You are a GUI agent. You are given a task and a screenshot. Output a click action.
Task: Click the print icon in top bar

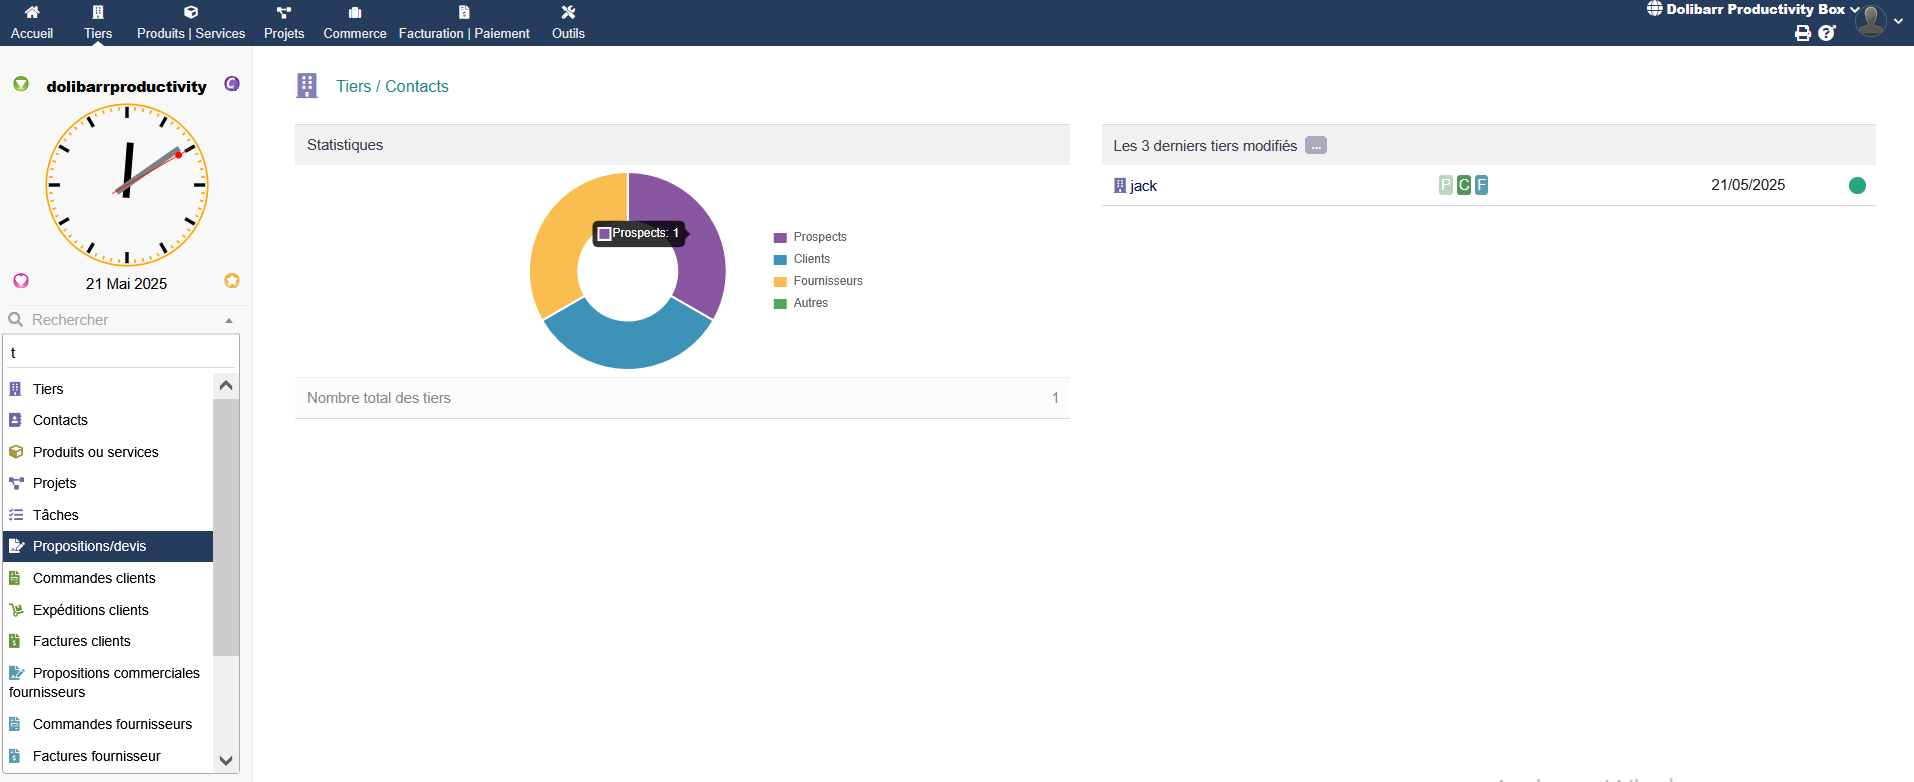[1802, 33]
